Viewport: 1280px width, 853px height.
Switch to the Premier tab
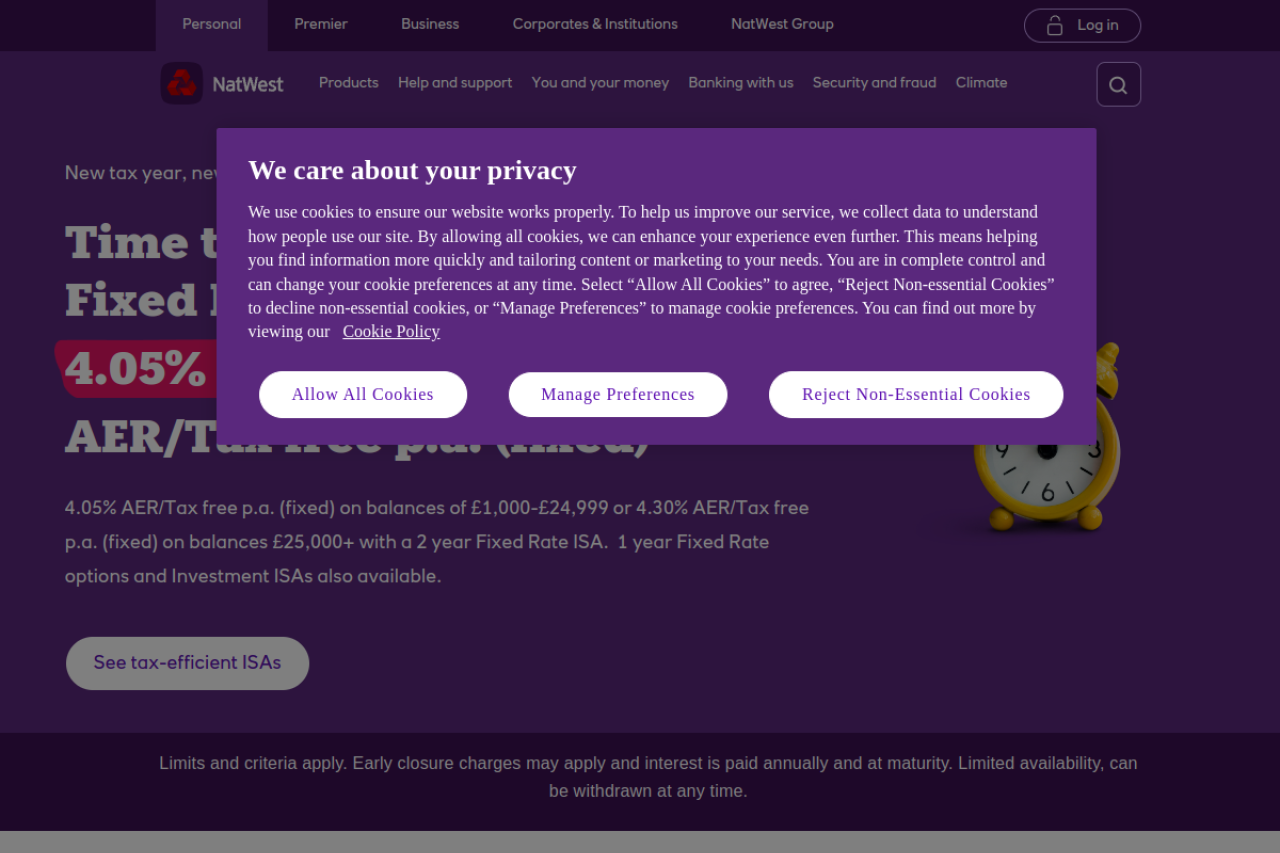click(x=321, y=25)
